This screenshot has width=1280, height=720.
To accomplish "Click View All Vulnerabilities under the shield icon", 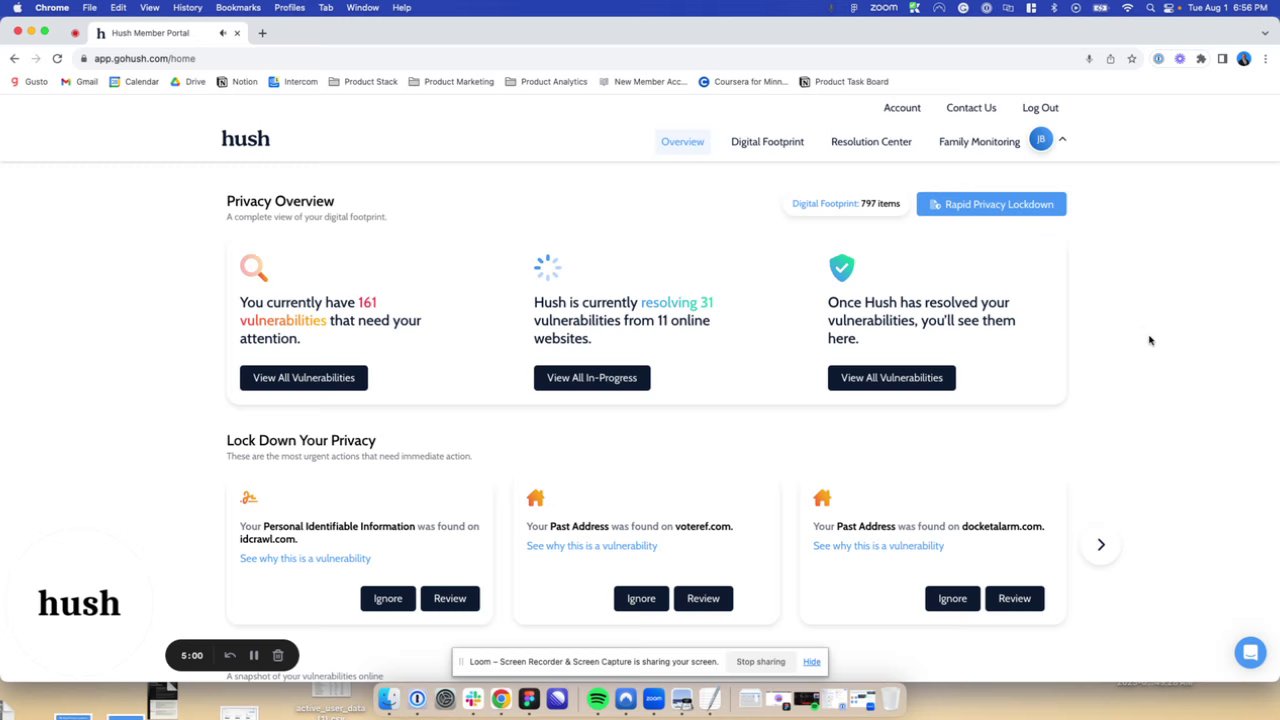I will point(892,378).
